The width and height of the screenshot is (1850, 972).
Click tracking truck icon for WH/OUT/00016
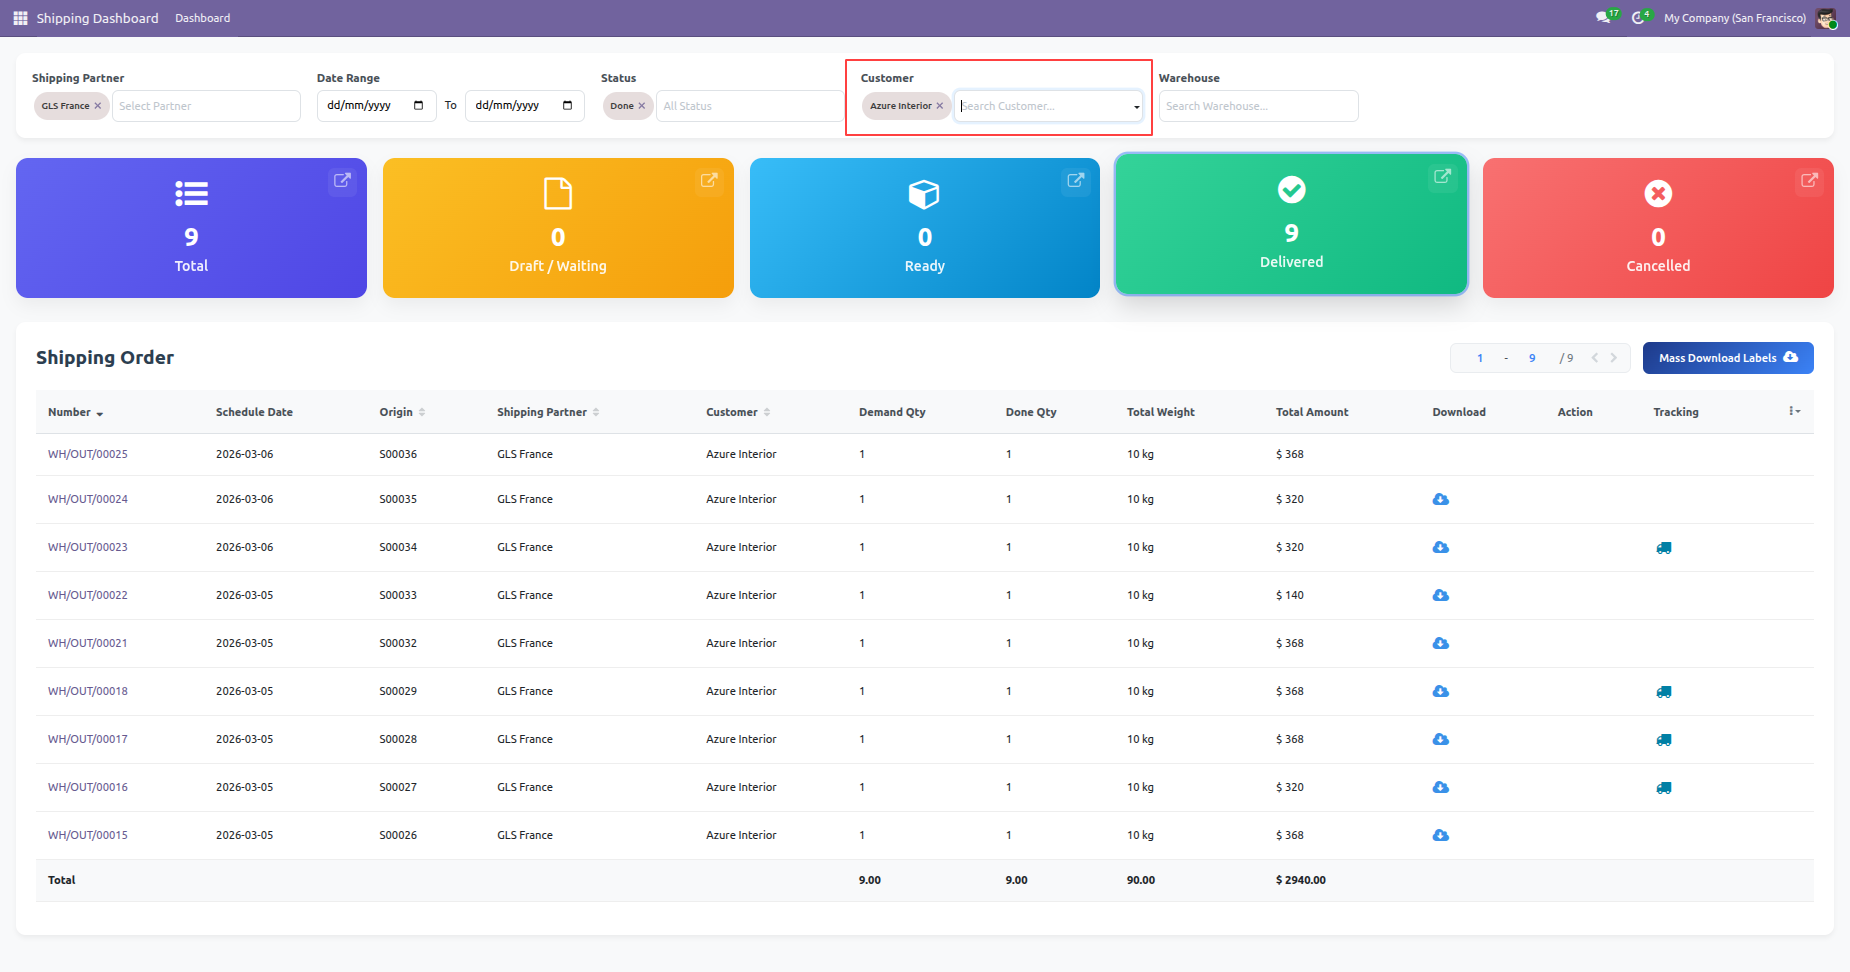point(1663,788)
